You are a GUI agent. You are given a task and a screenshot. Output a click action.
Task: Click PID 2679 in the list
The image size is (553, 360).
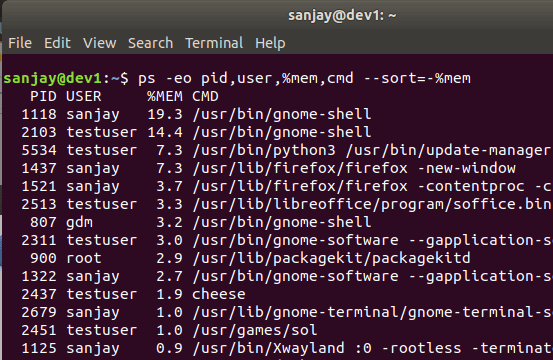tap(39, 312)
